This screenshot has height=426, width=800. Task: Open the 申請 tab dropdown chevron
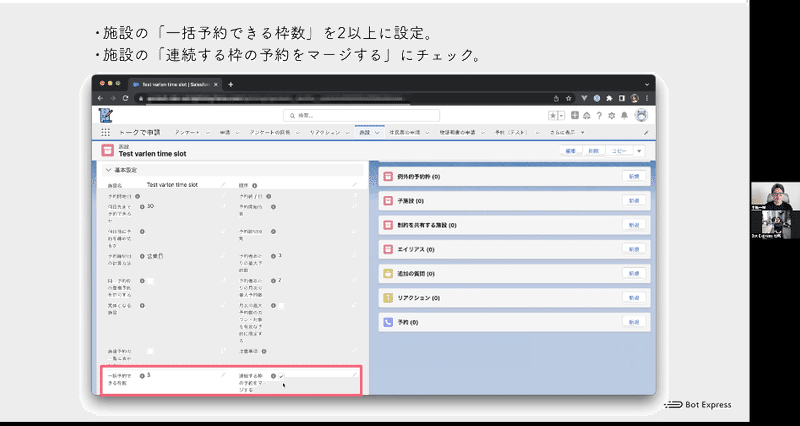point(237,133)
